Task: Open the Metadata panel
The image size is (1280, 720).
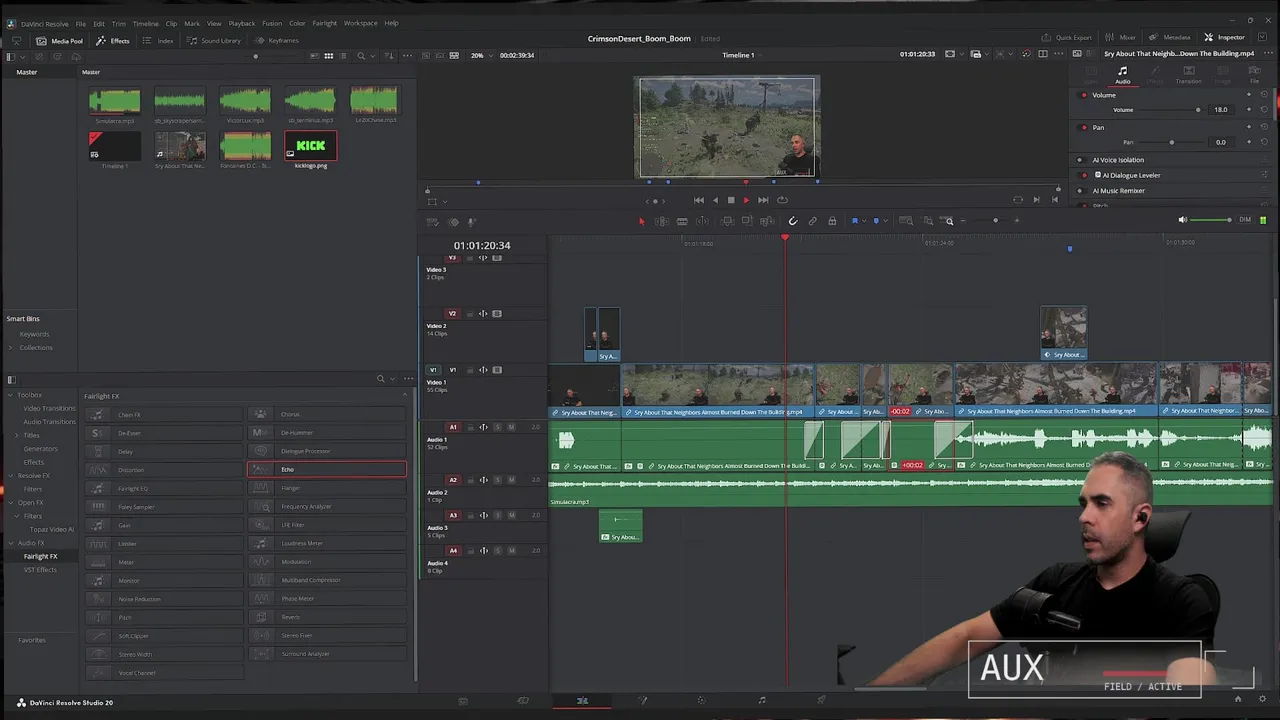Action: pyautogui.click(x=1169, y=38)
